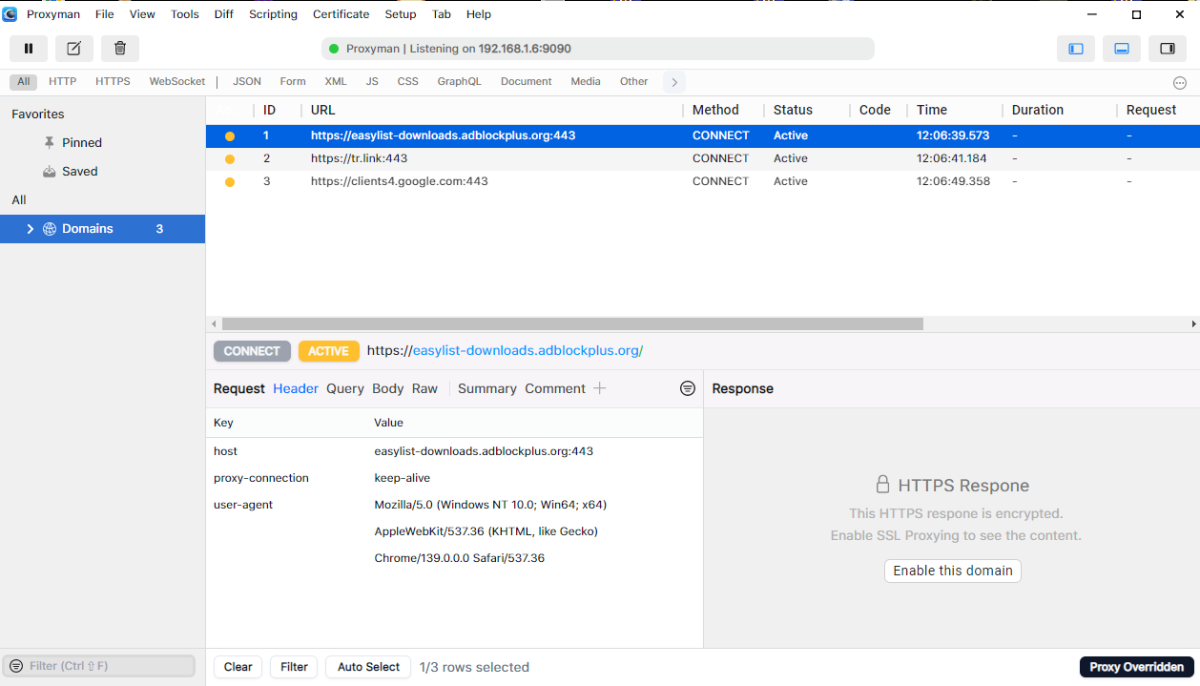This screenshot has width=1200, height=686.
Task: Click the compose new request icon
Action: tap(74, 48)
